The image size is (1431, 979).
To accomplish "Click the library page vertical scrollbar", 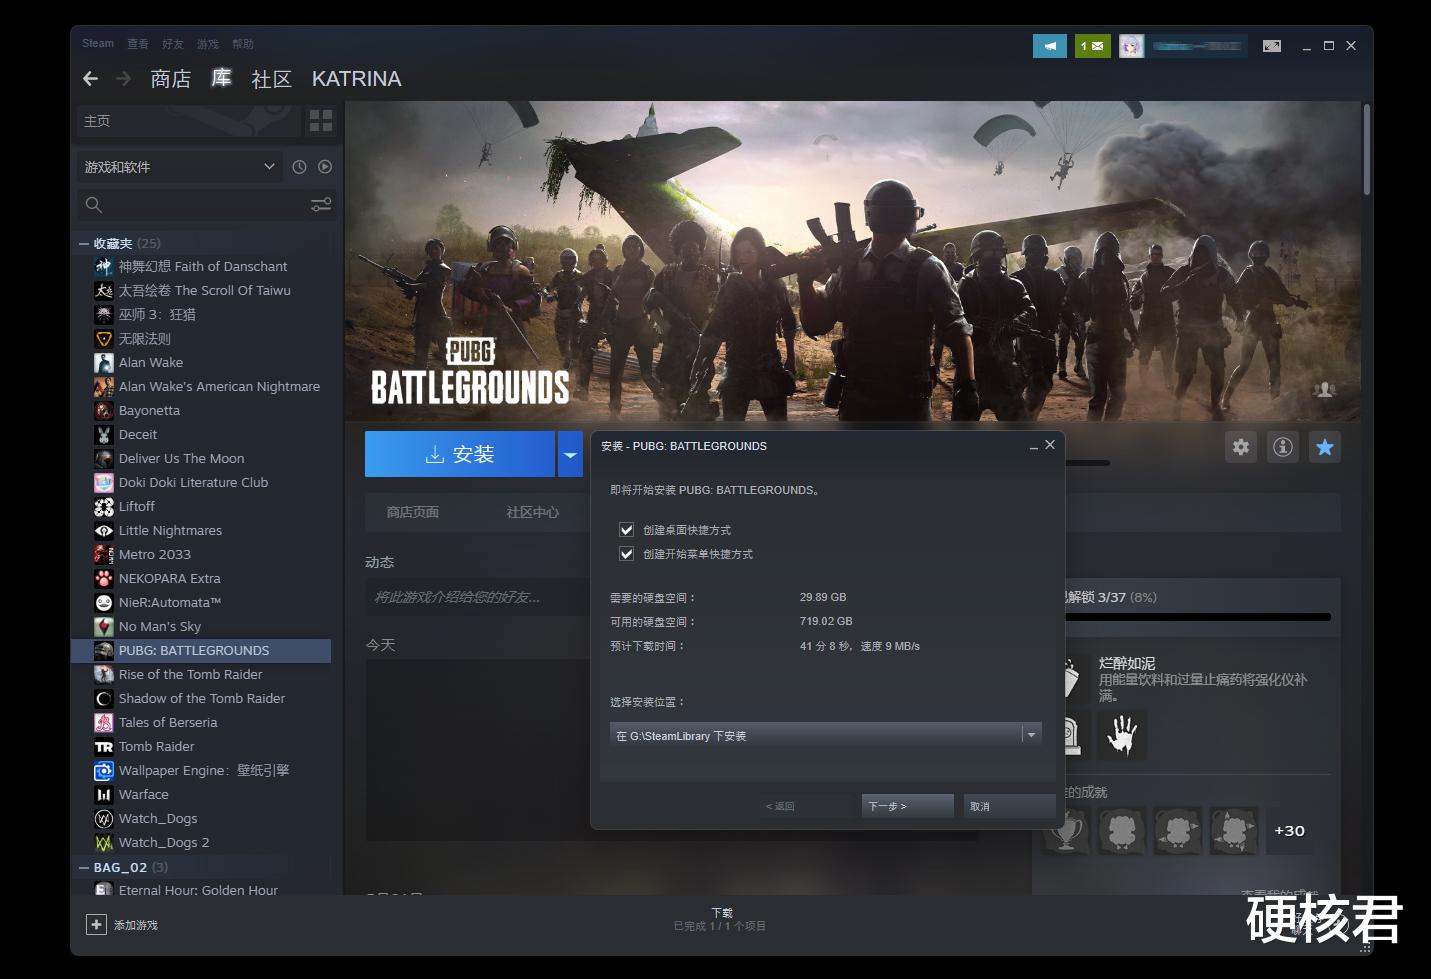I will [1367, 150].
